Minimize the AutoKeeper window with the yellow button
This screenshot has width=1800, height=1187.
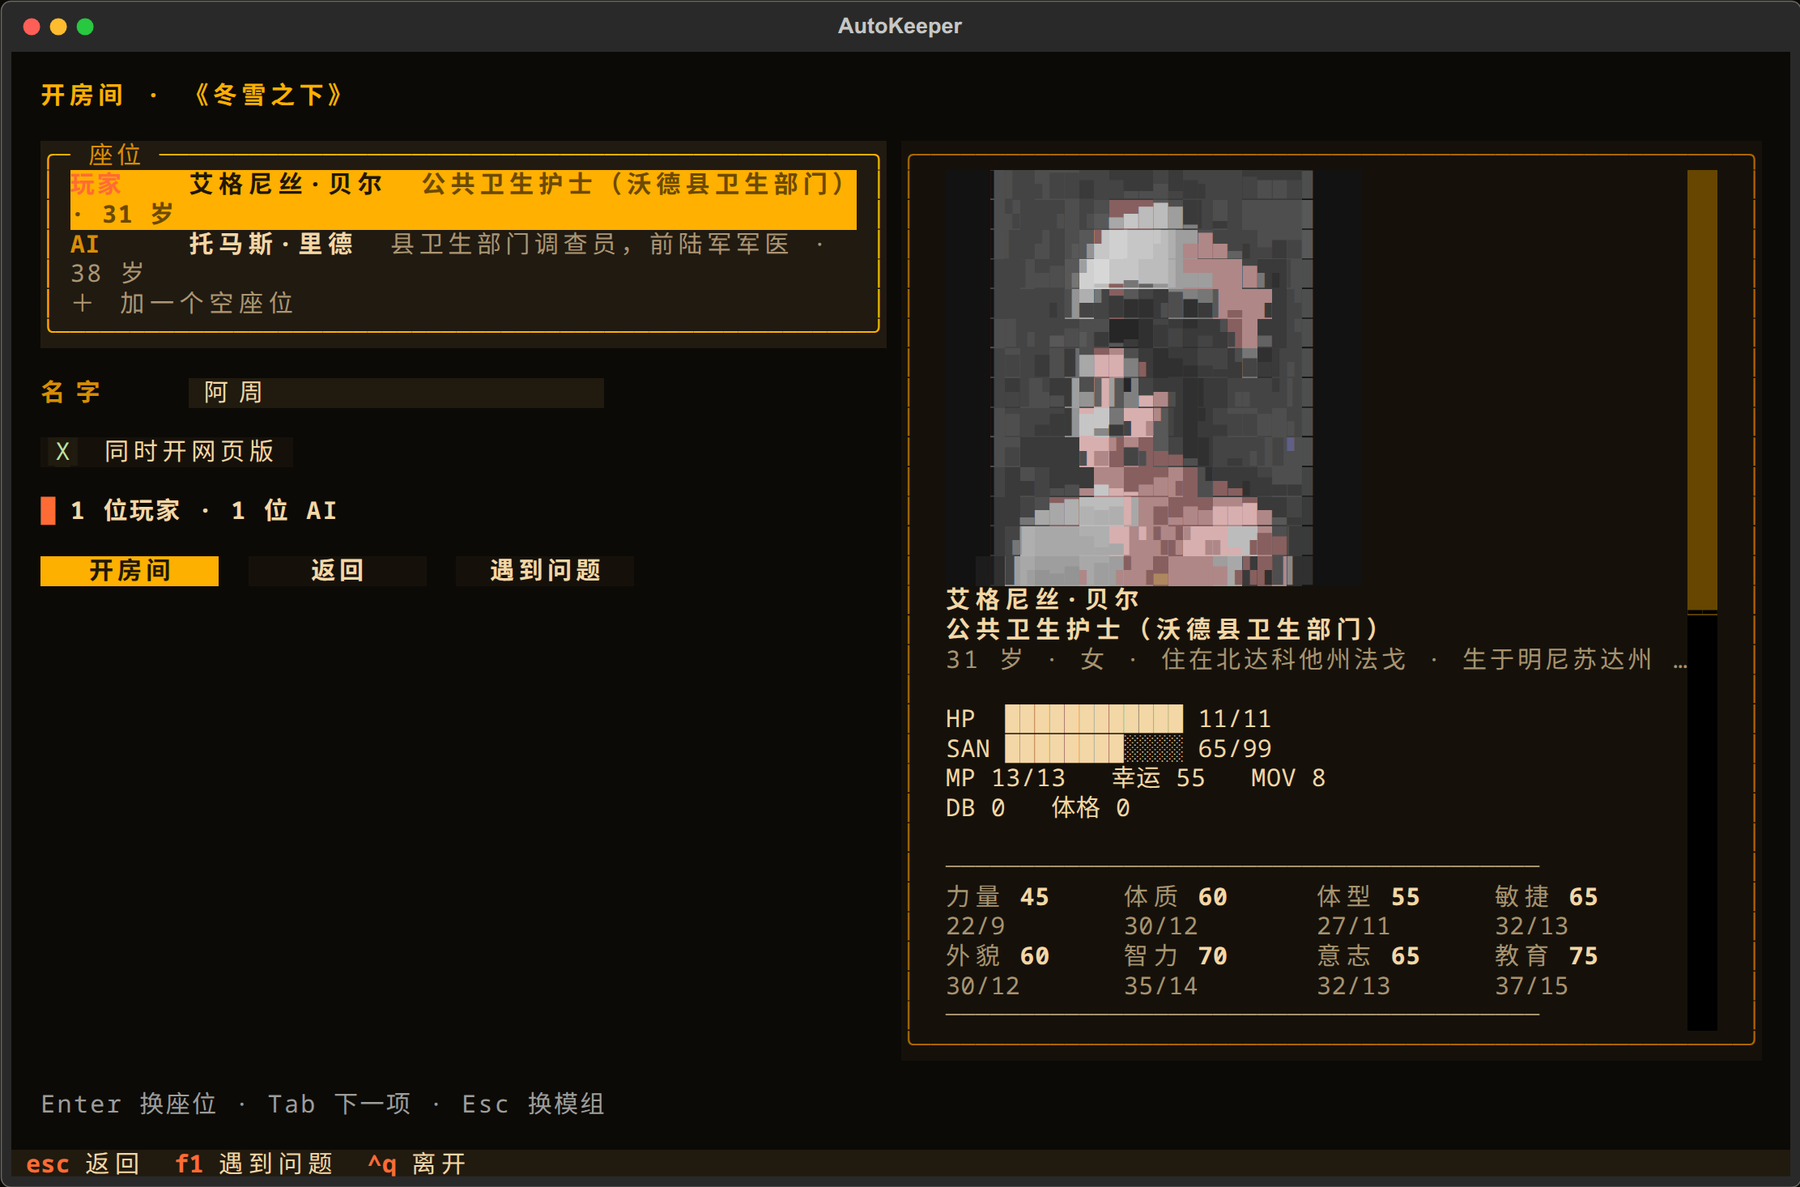coord(59,27)
